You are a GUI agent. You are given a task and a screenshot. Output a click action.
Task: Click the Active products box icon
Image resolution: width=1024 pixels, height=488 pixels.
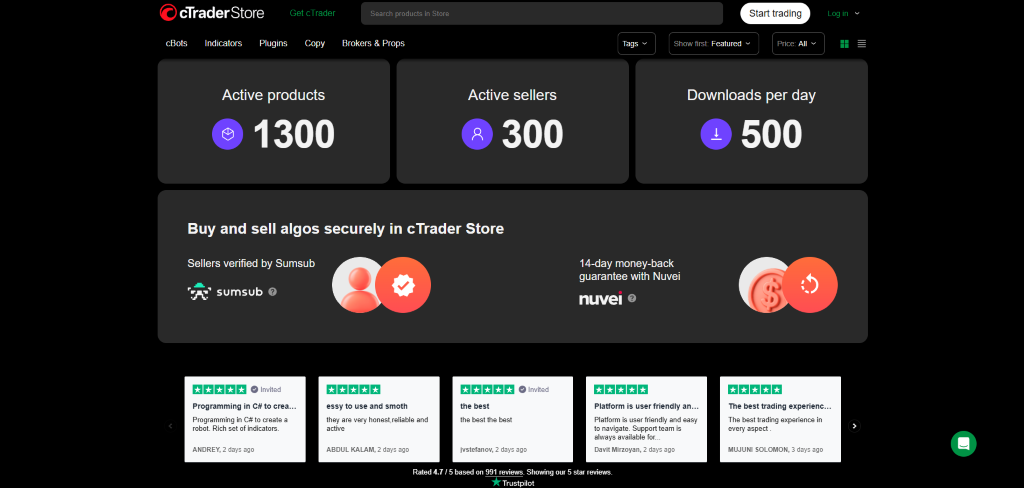click(x=227, y=134)
